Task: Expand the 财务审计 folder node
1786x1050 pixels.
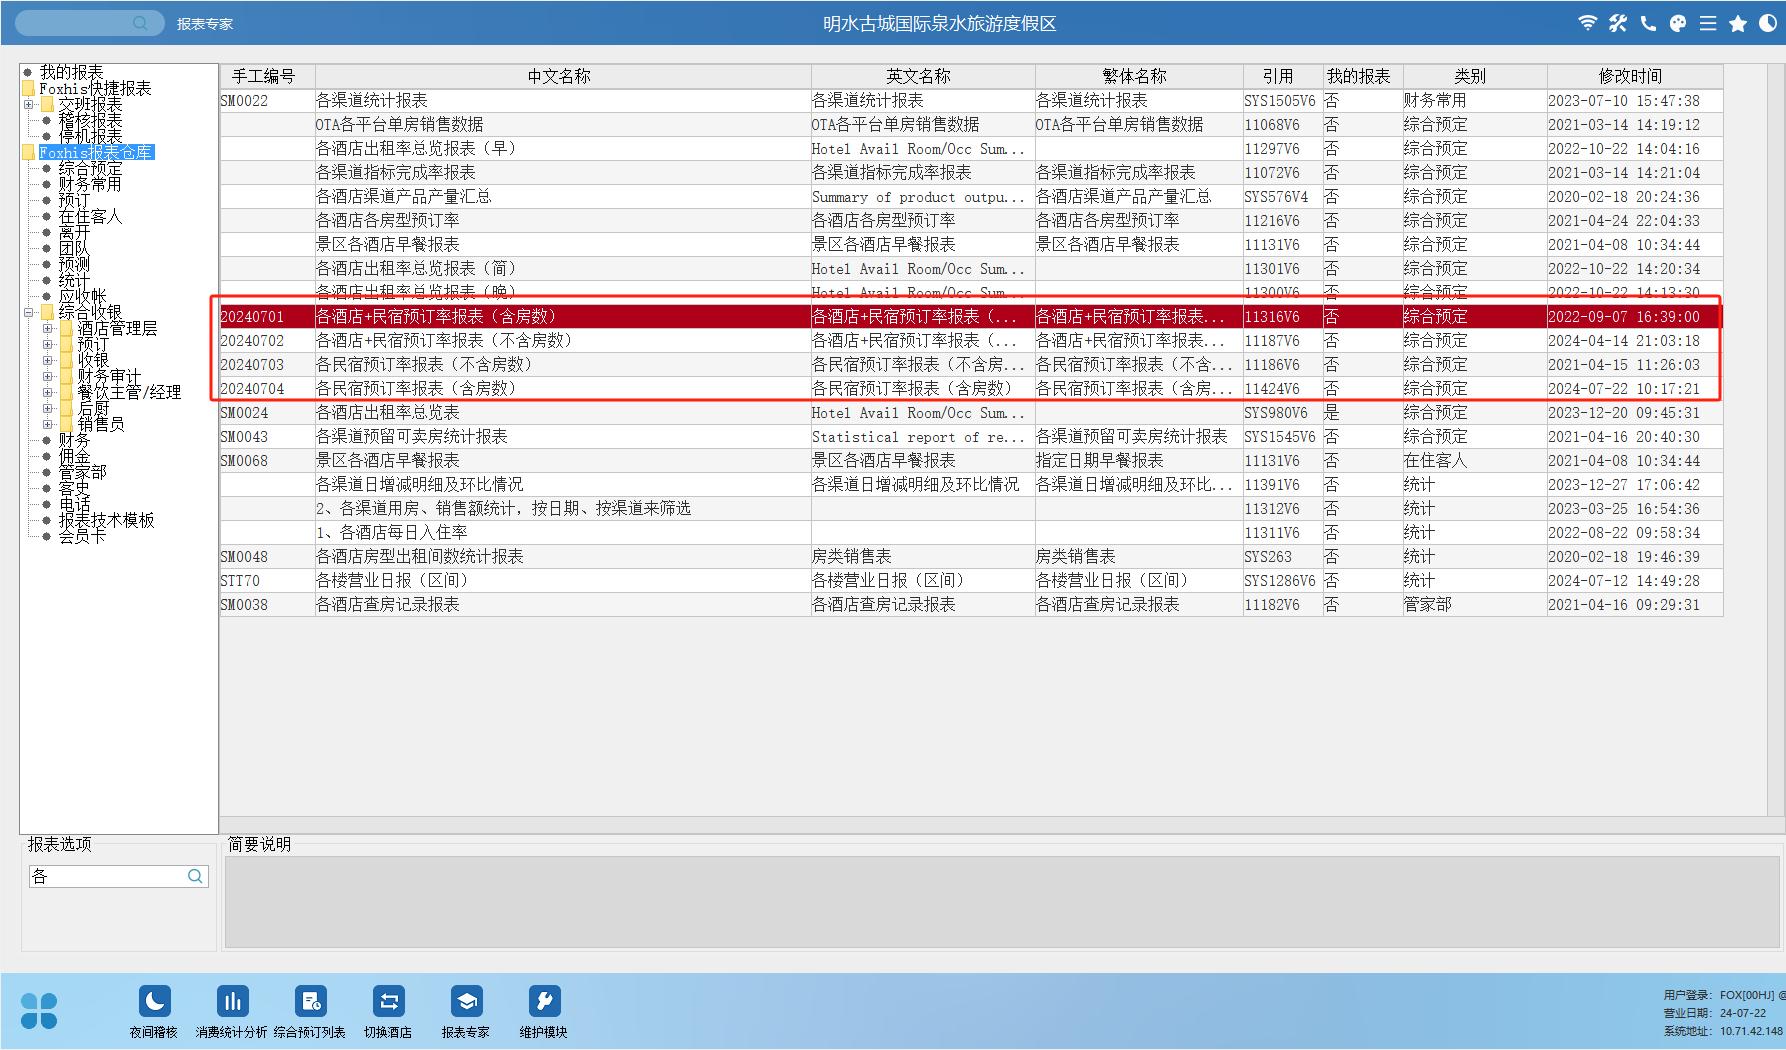Action: pyautogui.click(x=47, y=376)
